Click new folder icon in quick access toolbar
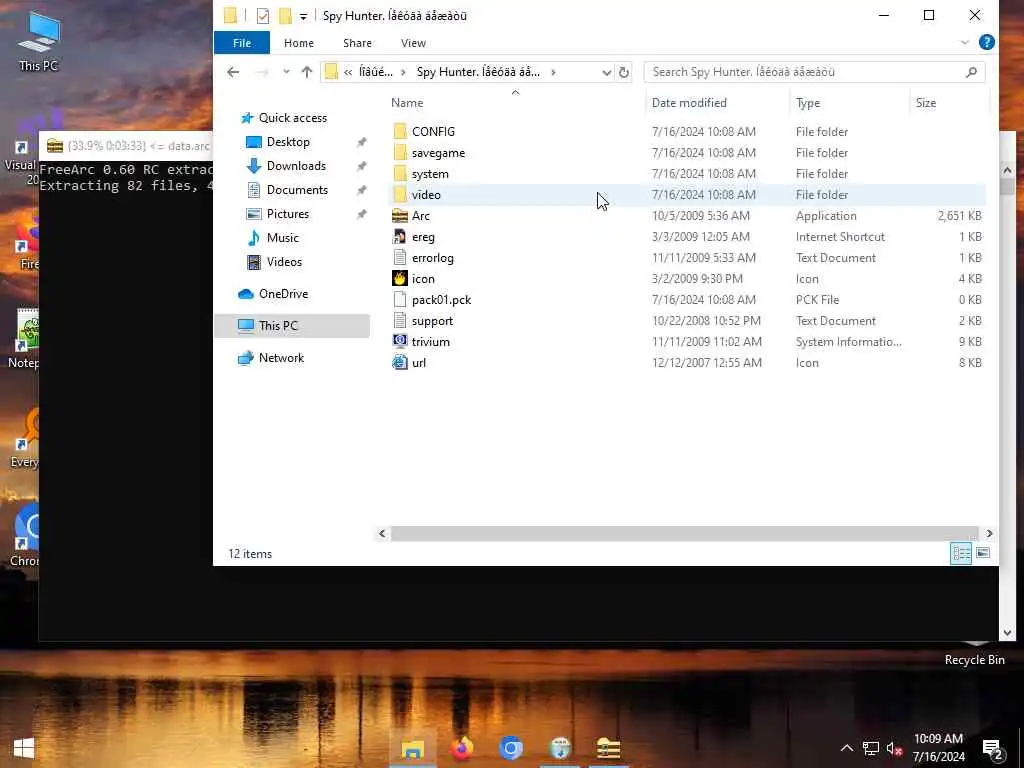 (x=285, y=16)
